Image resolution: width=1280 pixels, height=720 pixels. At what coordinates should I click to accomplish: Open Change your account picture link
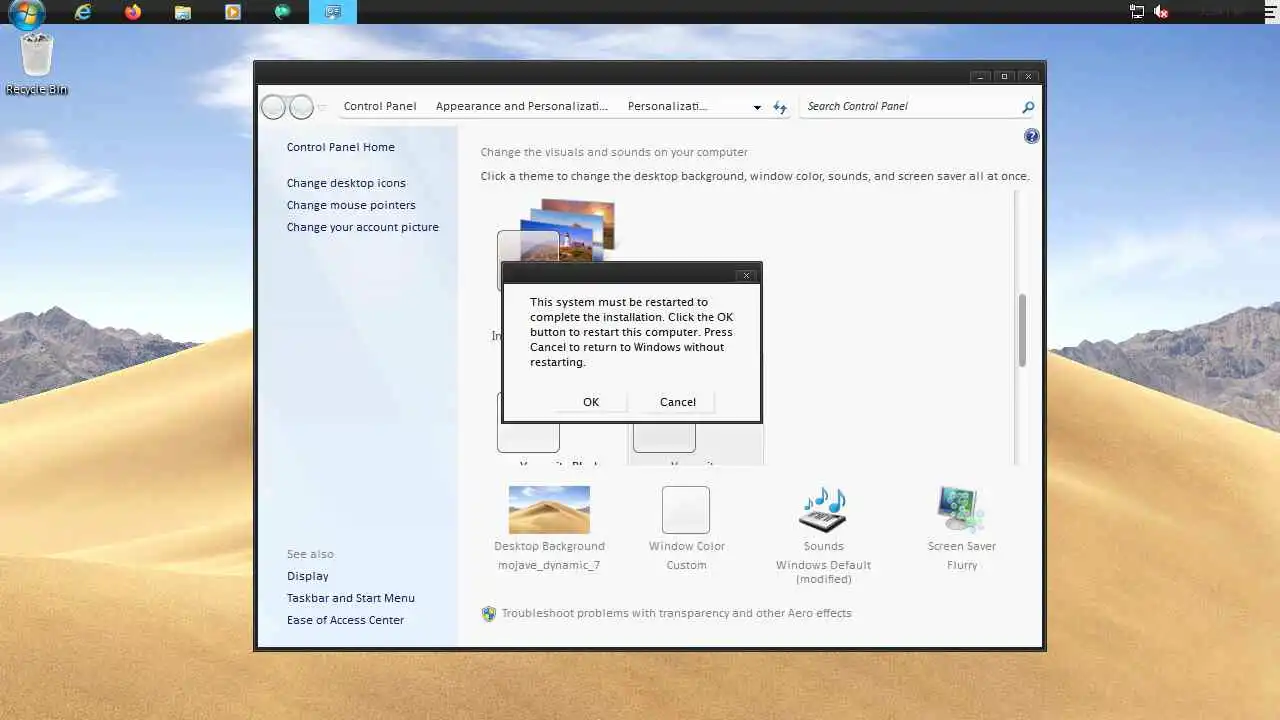point(363,227)
